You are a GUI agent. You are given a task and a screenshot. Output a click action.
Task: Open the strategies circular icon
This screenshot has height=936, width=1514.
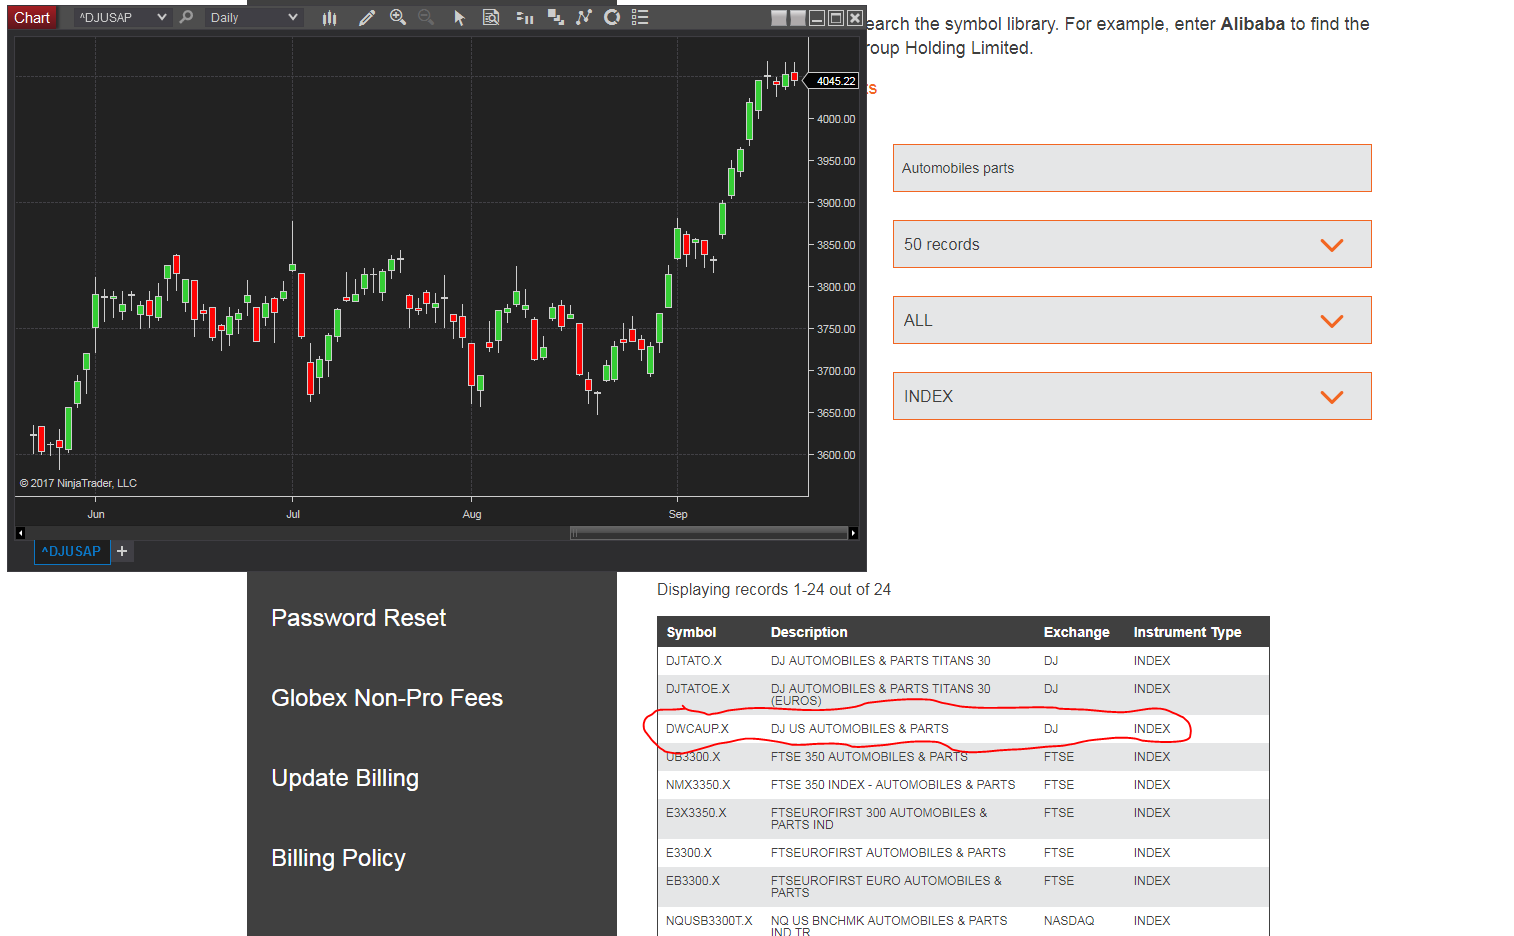click(612, 17)
